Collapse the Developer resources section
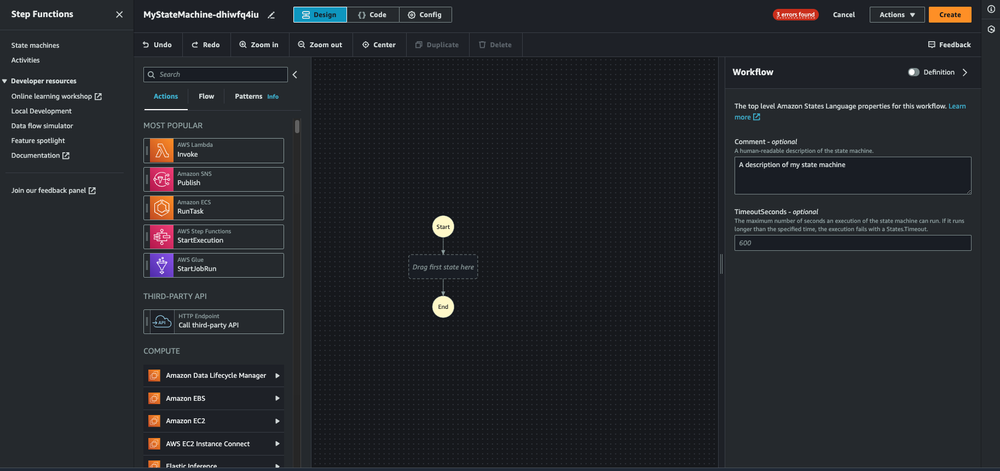Screen dimensions: 1000x471 tap(4, 81)
